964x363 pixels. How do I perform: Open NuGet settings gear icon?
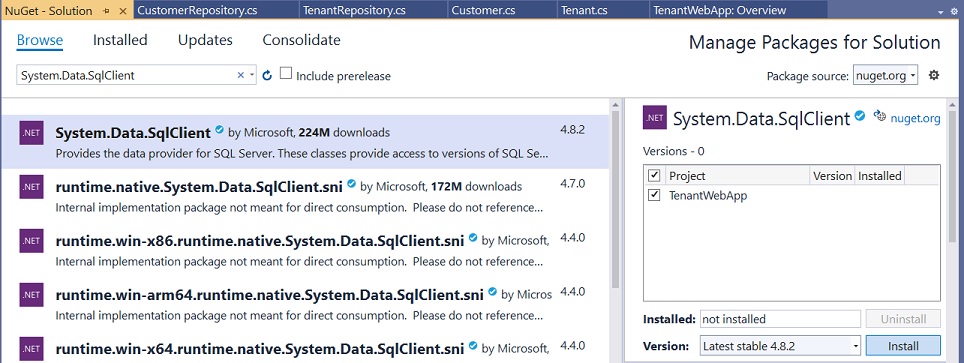click(934, 75)
